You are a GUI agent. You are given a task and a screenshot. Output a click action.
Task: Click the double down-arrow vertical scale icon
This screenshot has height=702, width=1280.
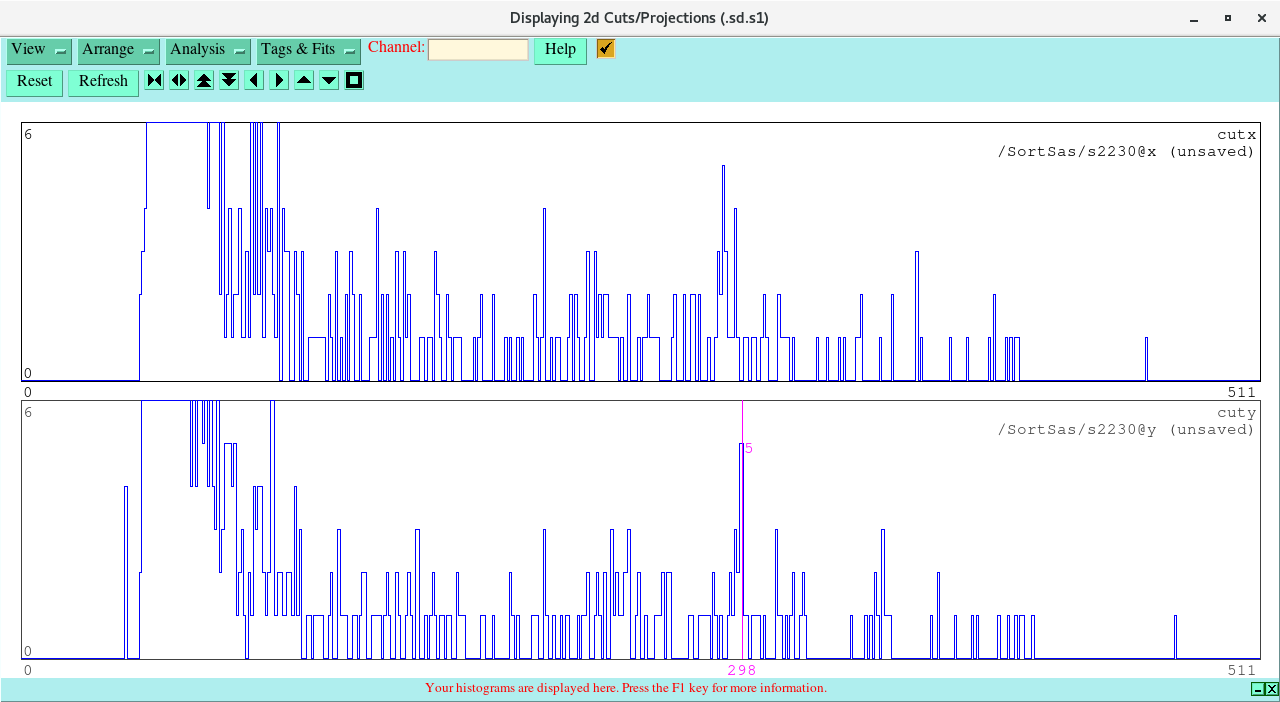(229, 81)
